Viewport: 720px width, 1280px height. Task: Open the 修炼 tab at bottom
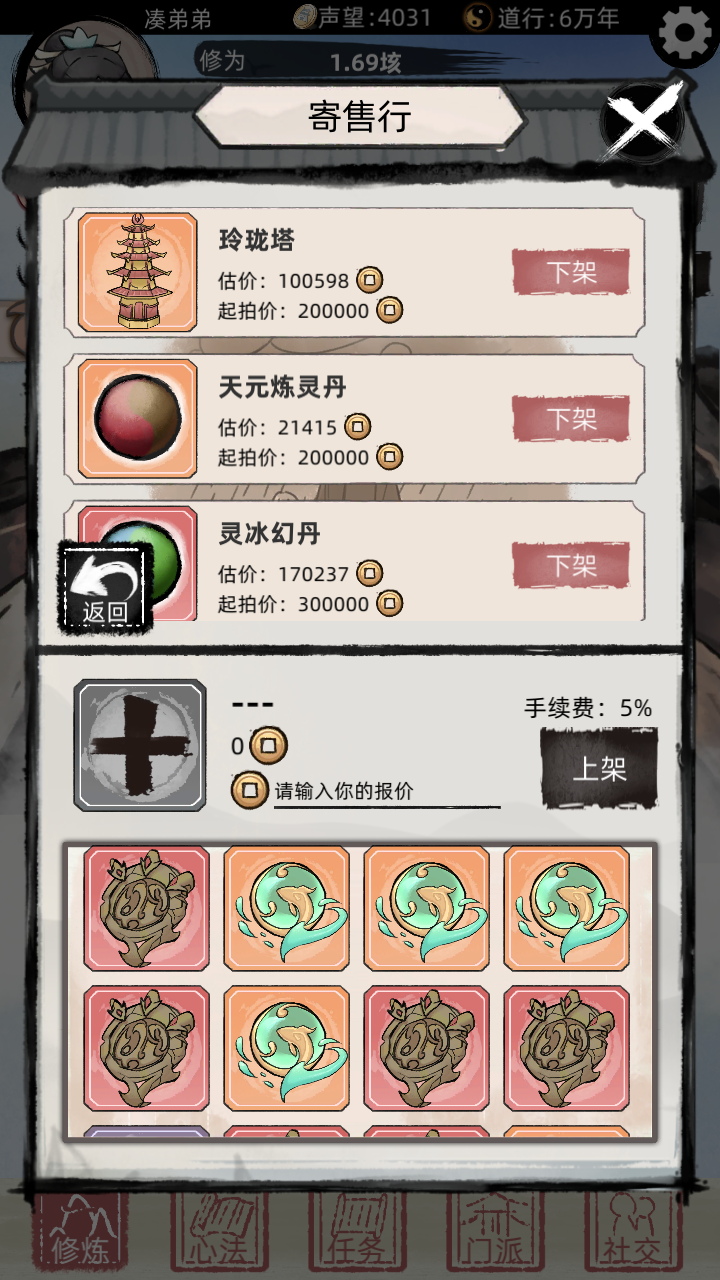coord(81,1232)
